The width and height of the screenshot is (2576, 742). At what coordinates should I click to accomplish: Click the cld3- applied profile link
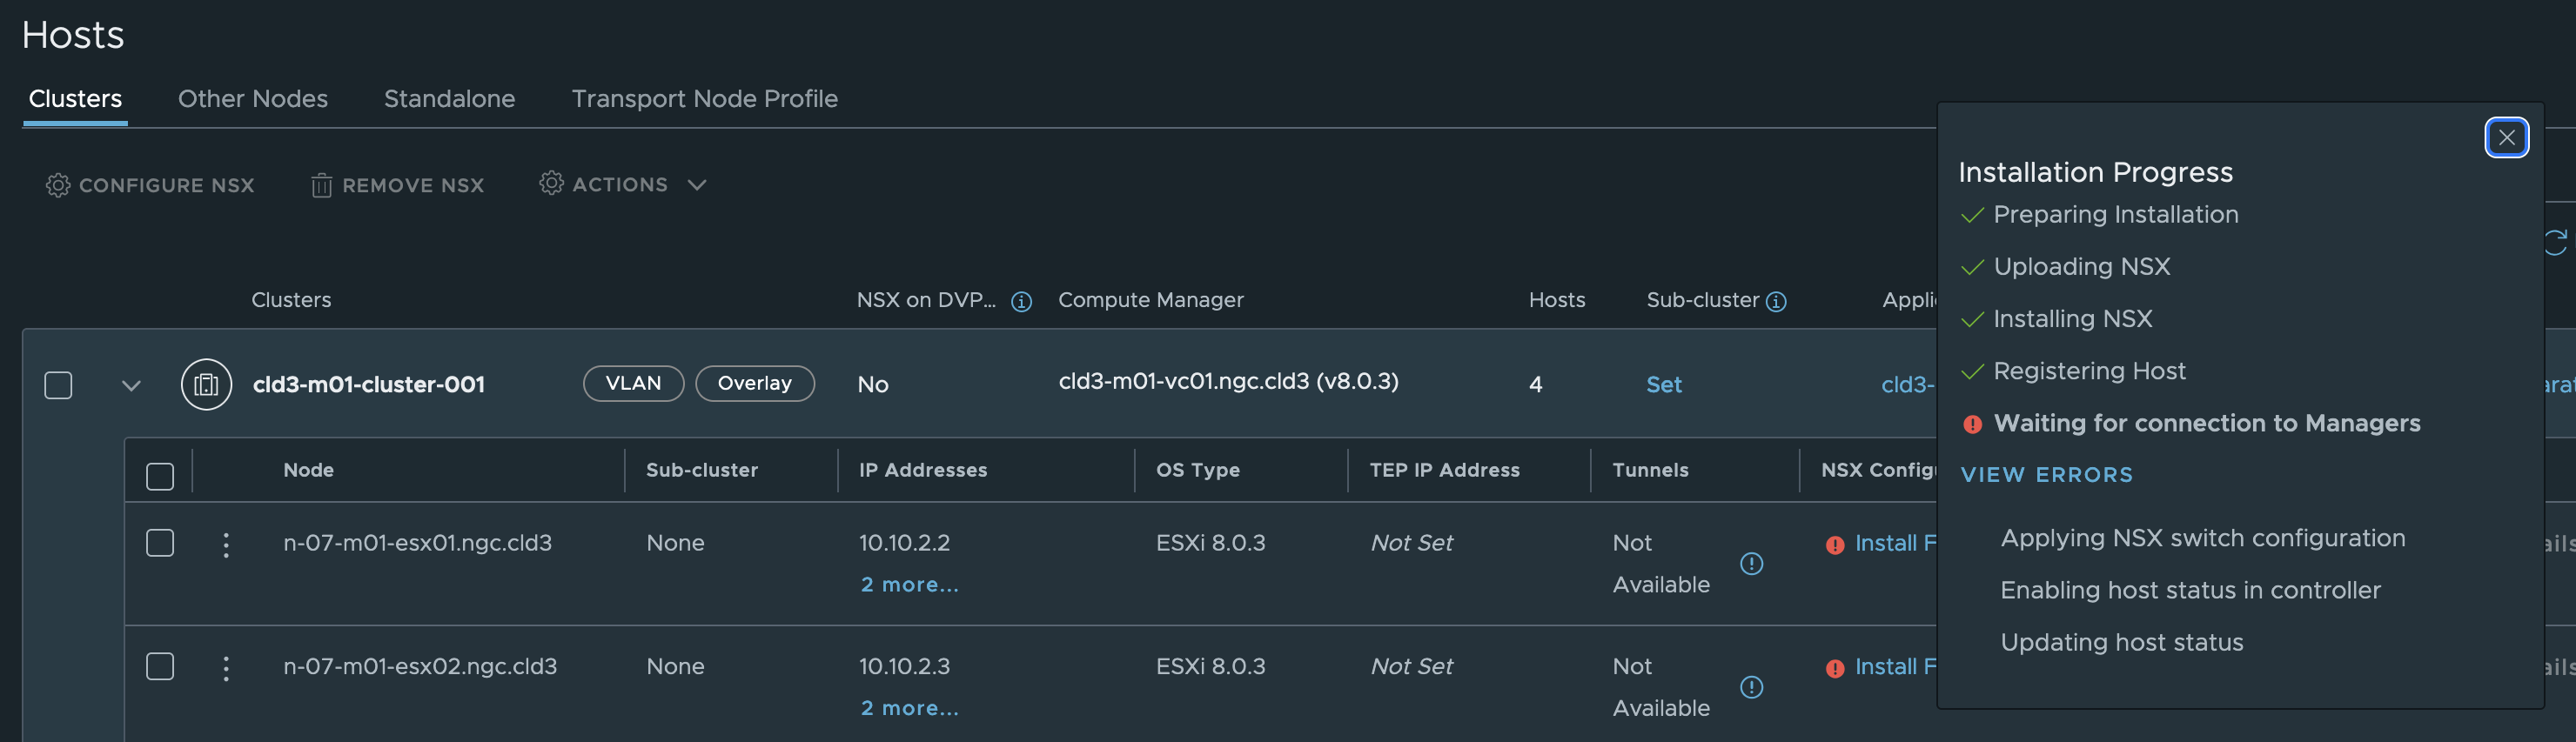pyautogui.click(x=1908, y=385)
